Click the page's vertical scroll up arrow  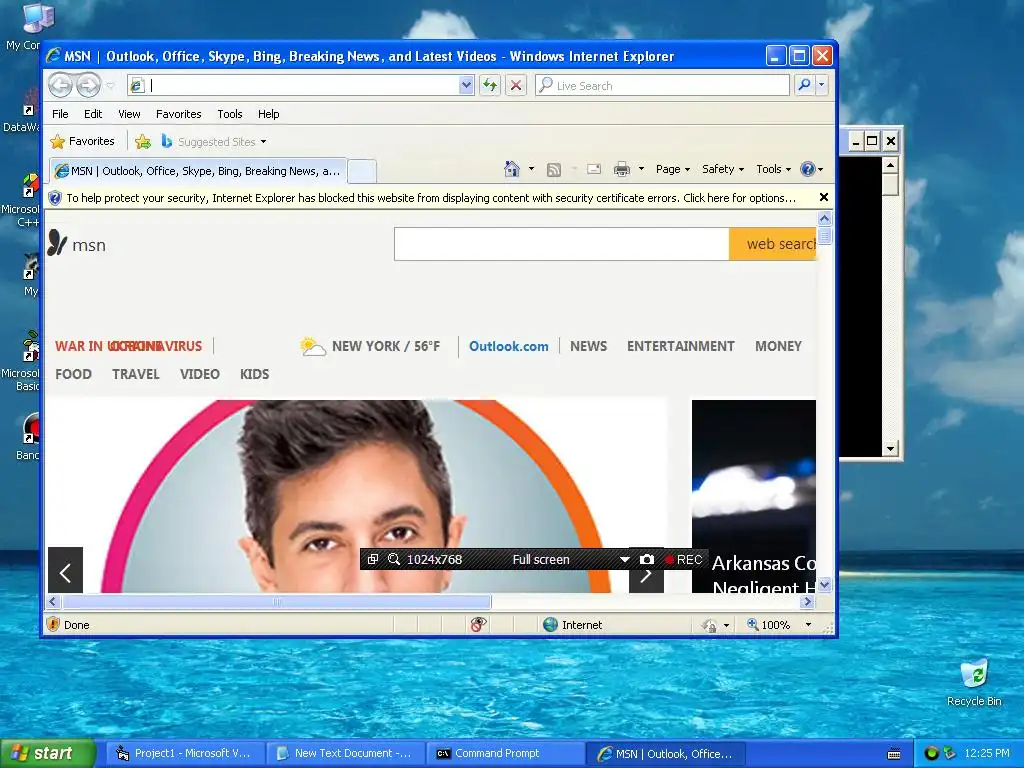coord(824,218)
